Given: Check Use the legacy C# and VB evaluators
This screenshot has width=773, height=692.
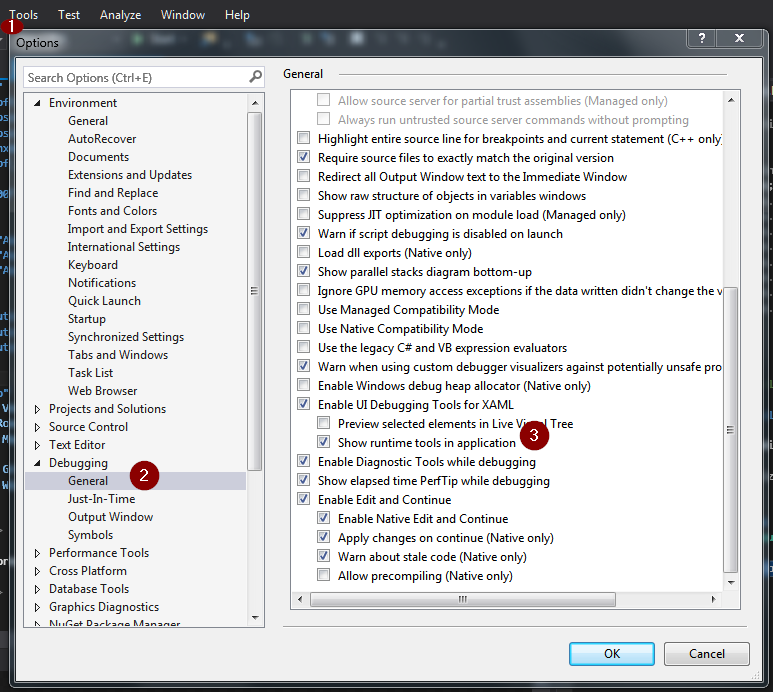Looking at the screenshot, I should pyautogui.click(x=303, y=347).
